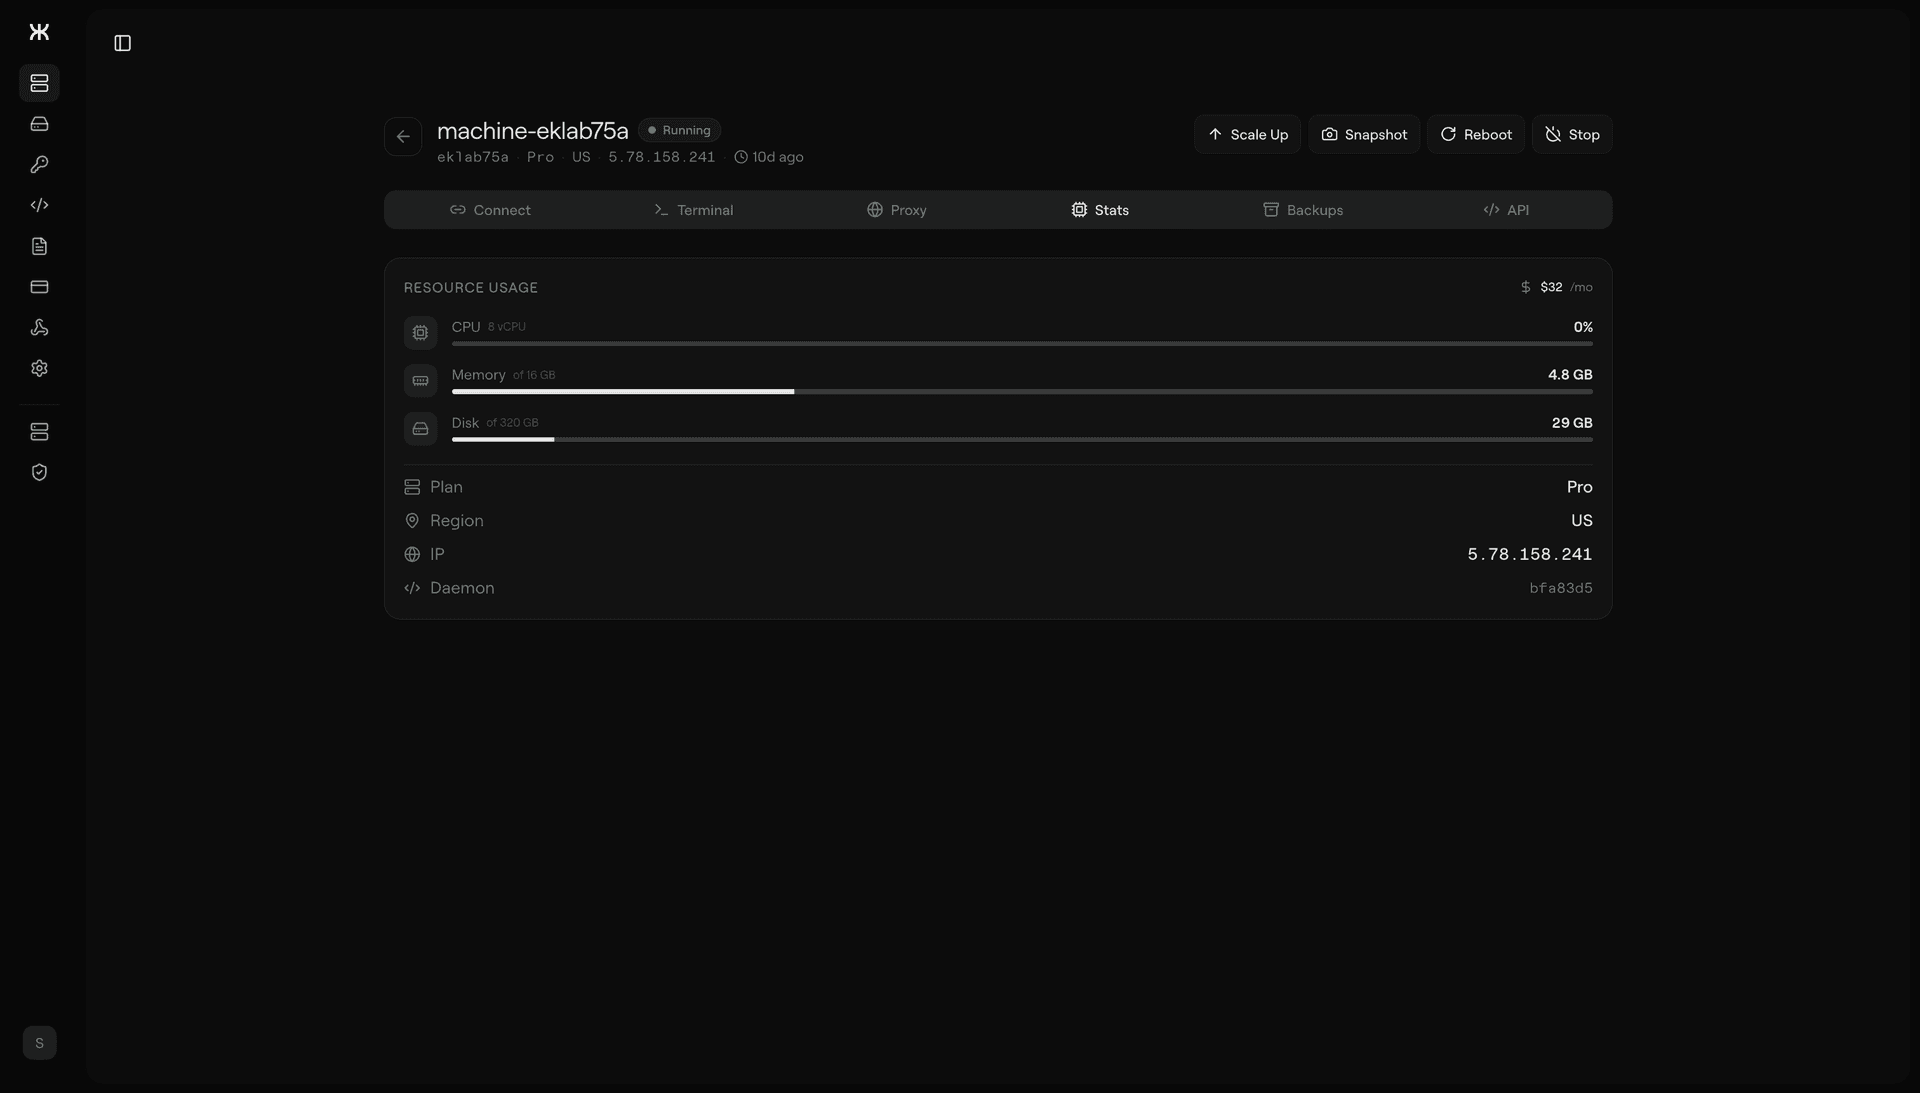The image size is (1920, 1093).
Task: Open the code brackets sidebar icon
Action: (x=39, y=205)
